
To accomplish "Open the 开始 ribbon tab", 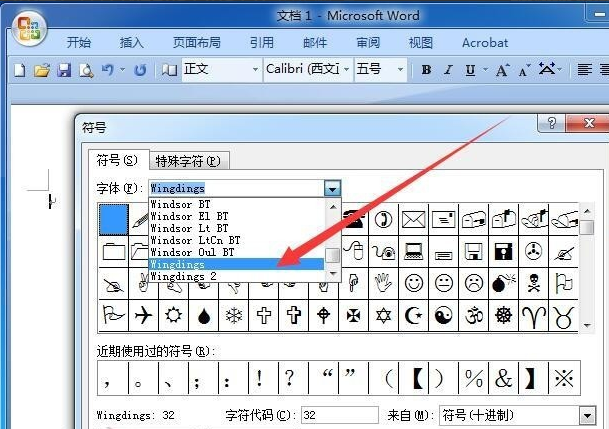I will (78, 42).
